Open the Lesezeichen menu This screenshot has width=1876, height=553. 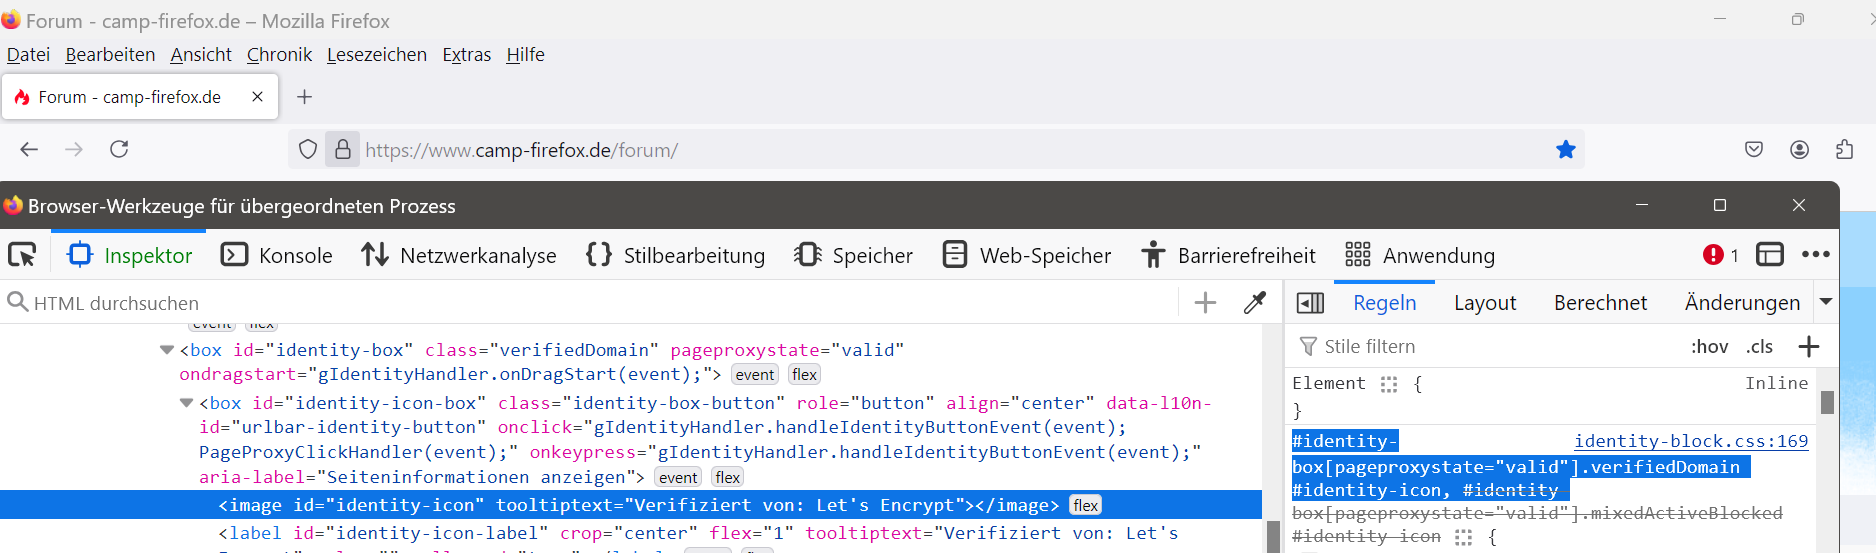coord(376,55)
